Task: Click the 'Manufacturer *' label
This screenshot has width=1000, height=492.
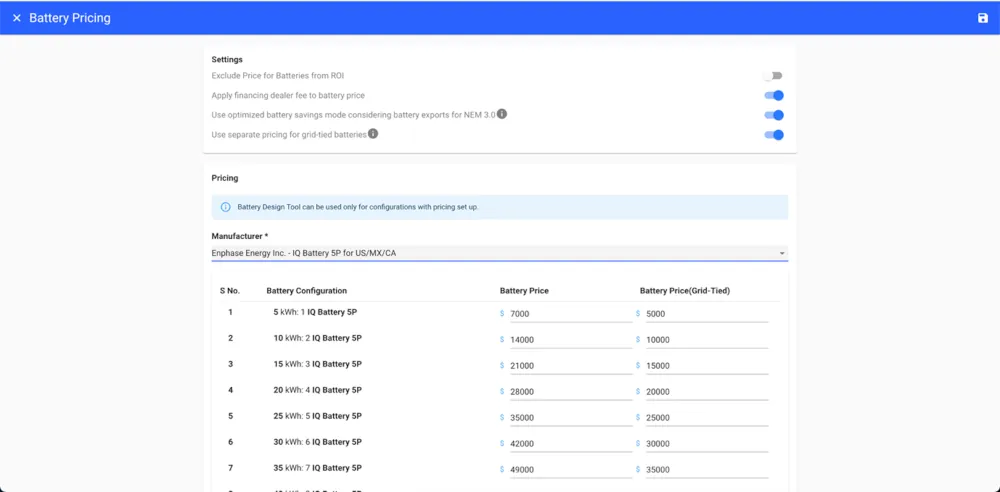Action: [x=240, y=236]
